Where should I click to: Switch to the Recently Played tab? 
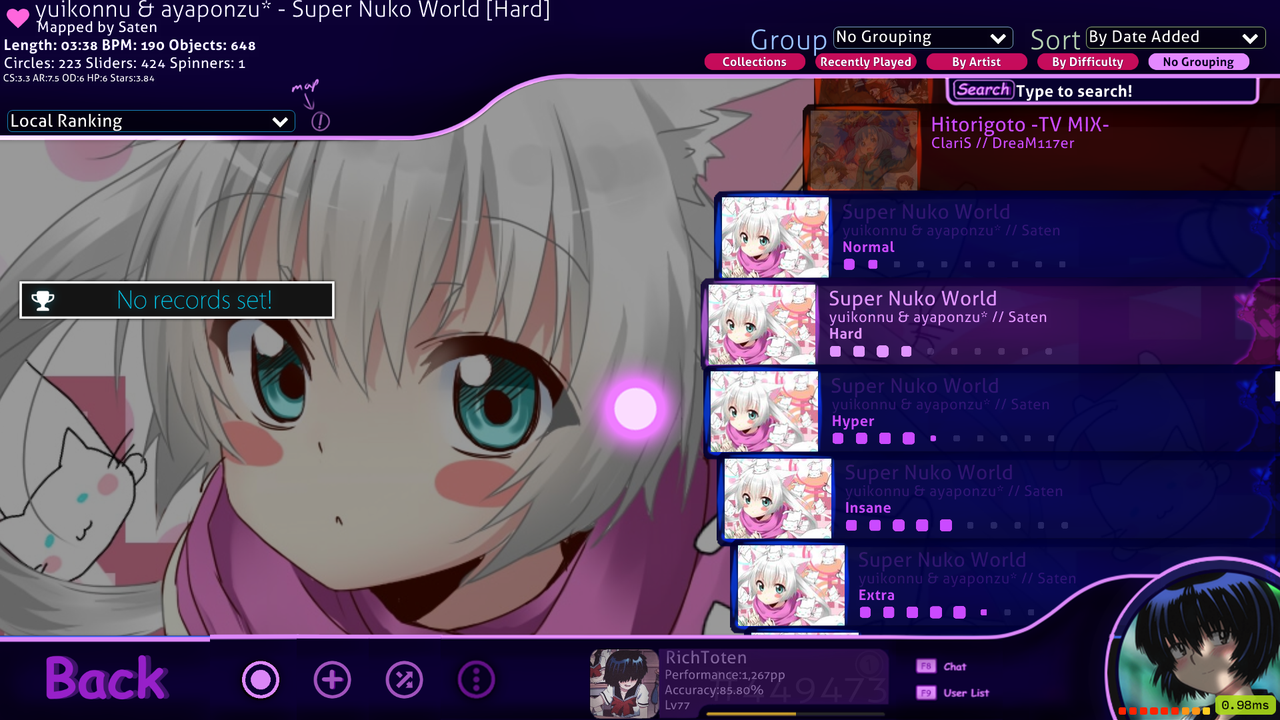click(866, 62)
